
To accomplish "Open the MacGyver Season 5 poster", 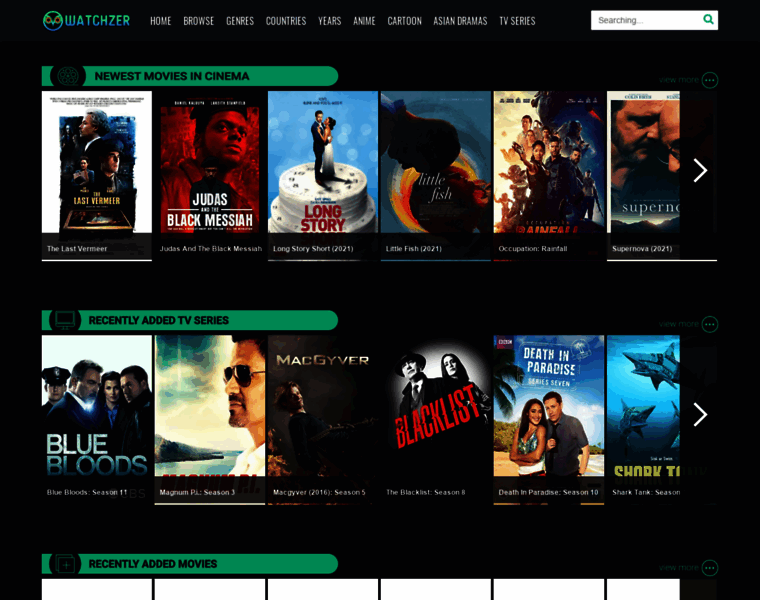I will tap(323, 420).
